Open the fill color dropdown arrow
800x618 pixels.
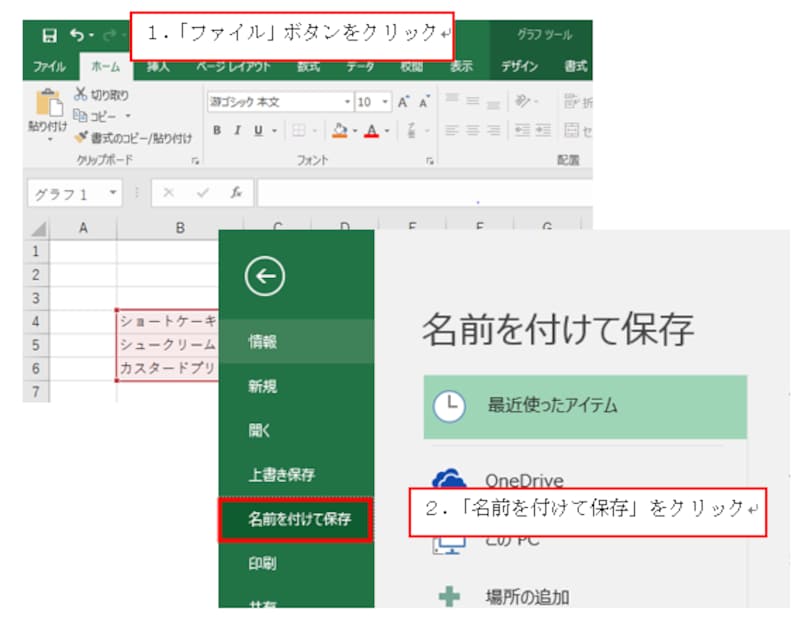pos(357,132)
